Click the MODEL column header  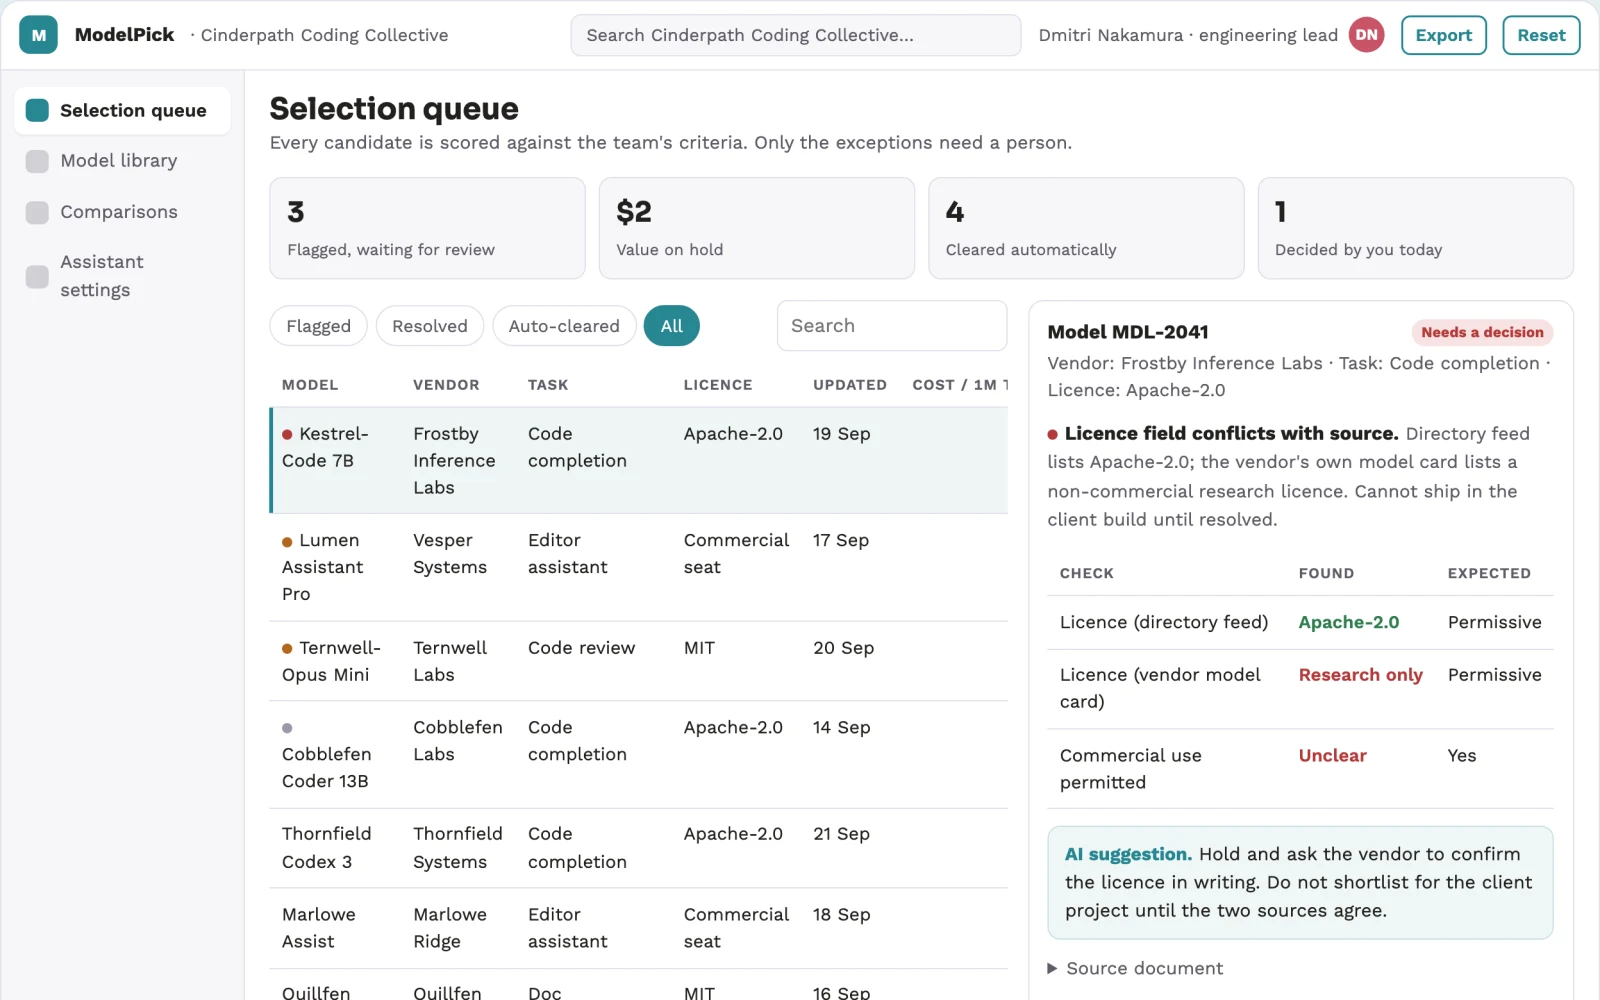[310, 385]
